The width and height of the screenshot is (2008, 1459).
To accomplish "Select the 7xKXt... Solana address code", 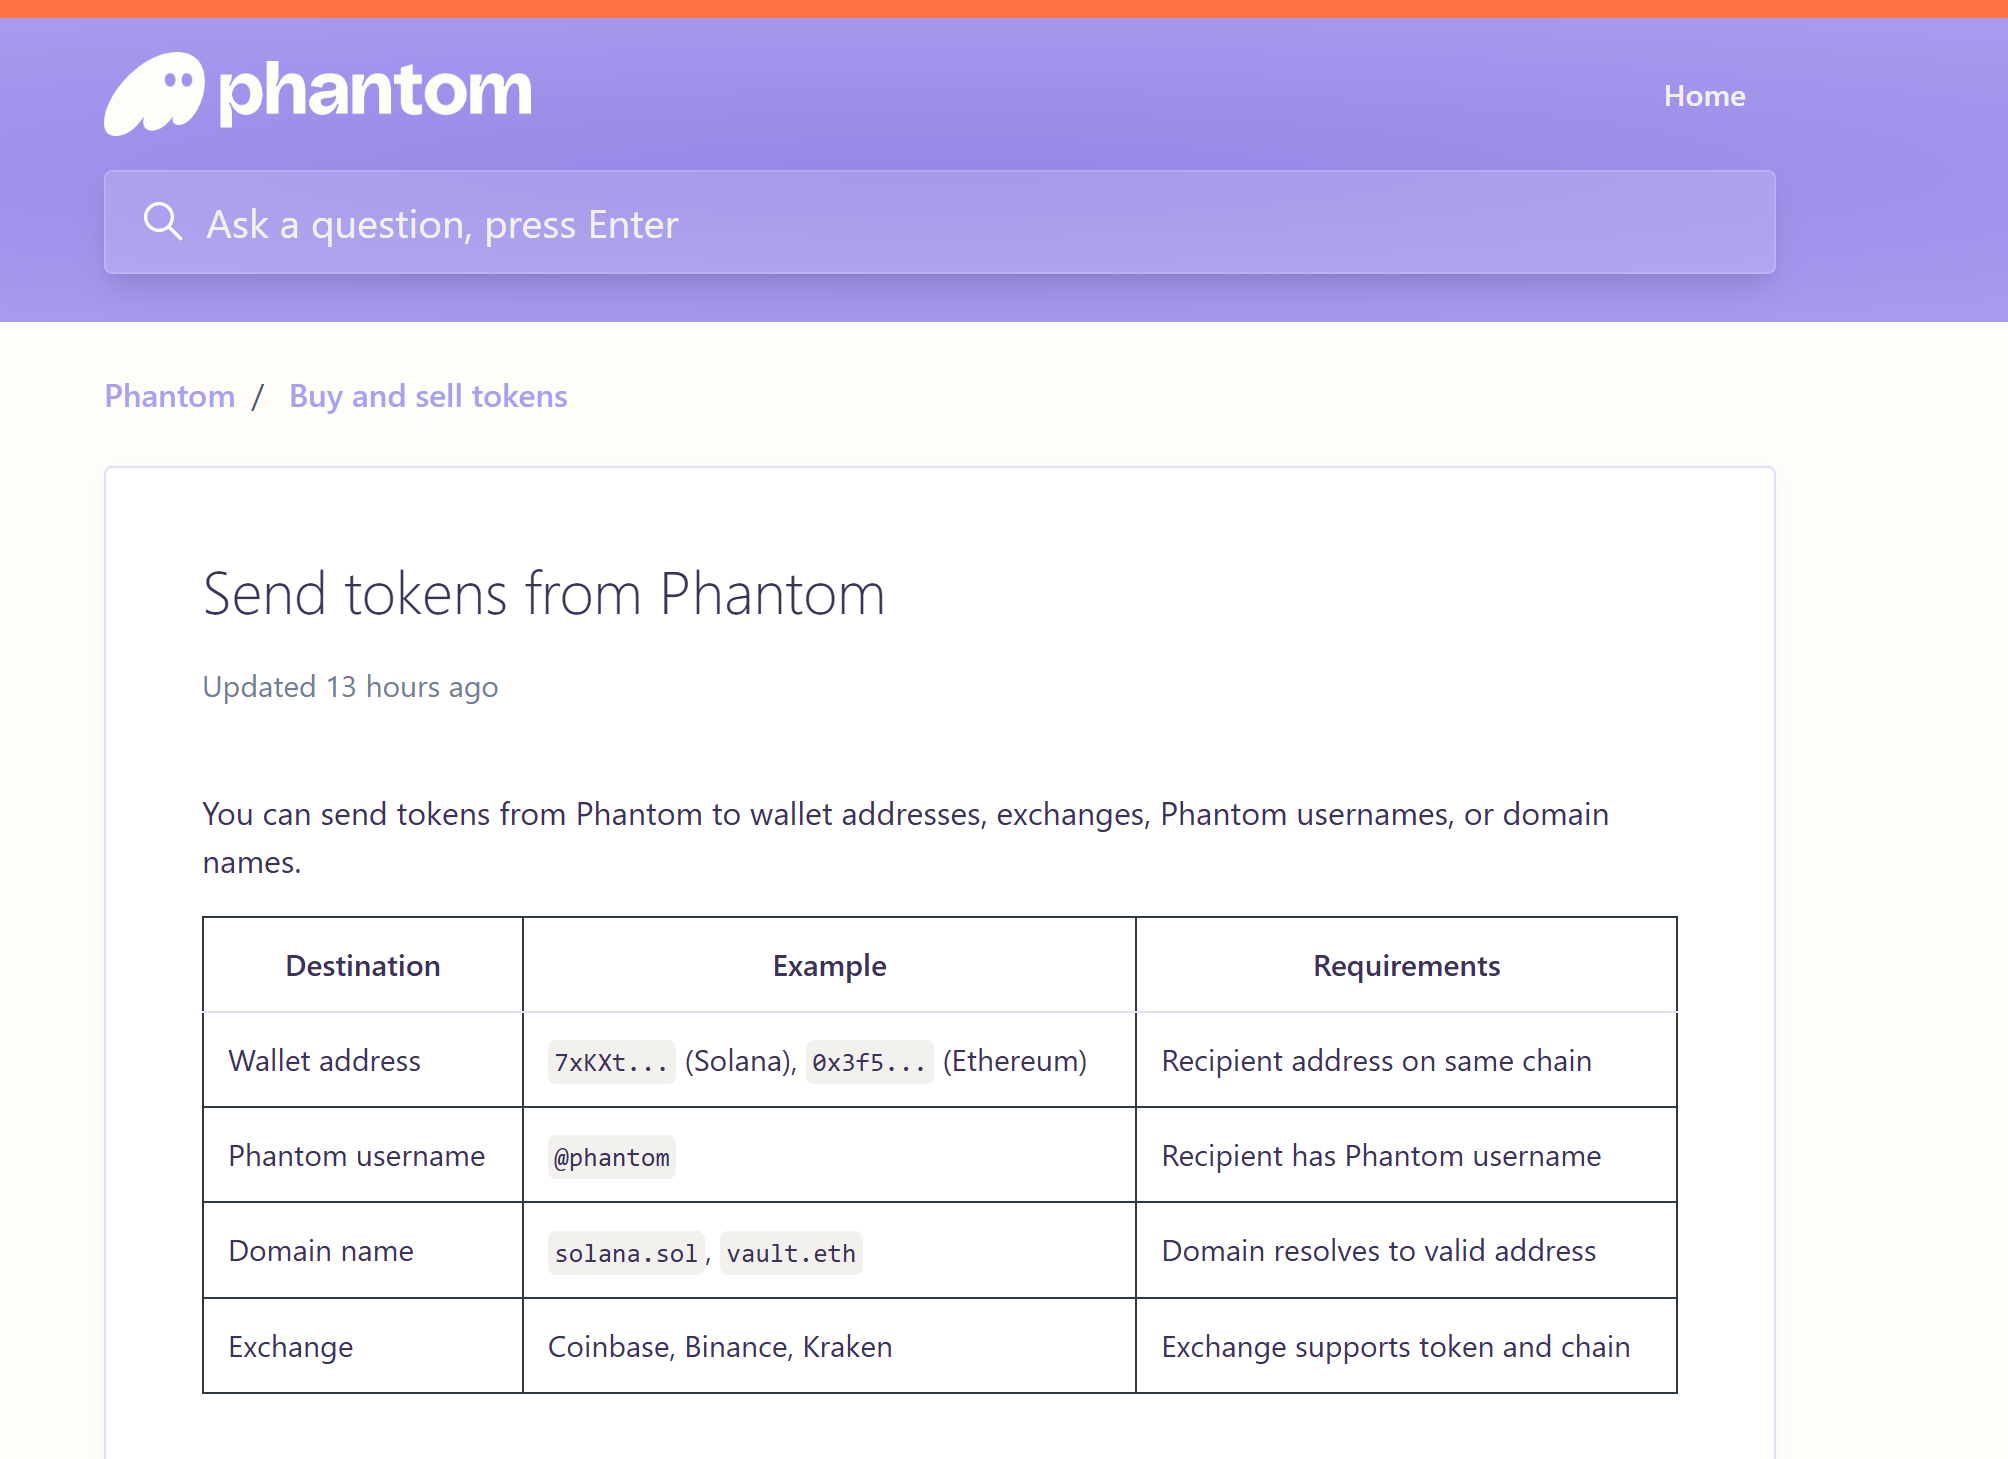I will pos(611,1062).
